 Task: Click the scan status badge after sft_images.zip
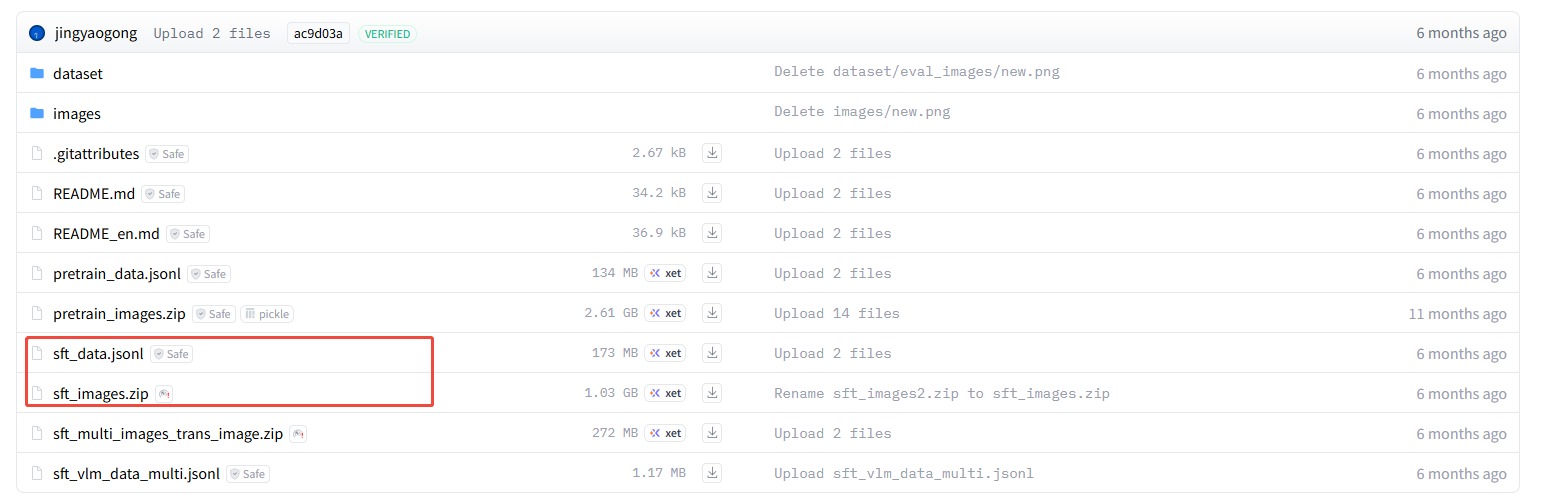click(164, 394)
